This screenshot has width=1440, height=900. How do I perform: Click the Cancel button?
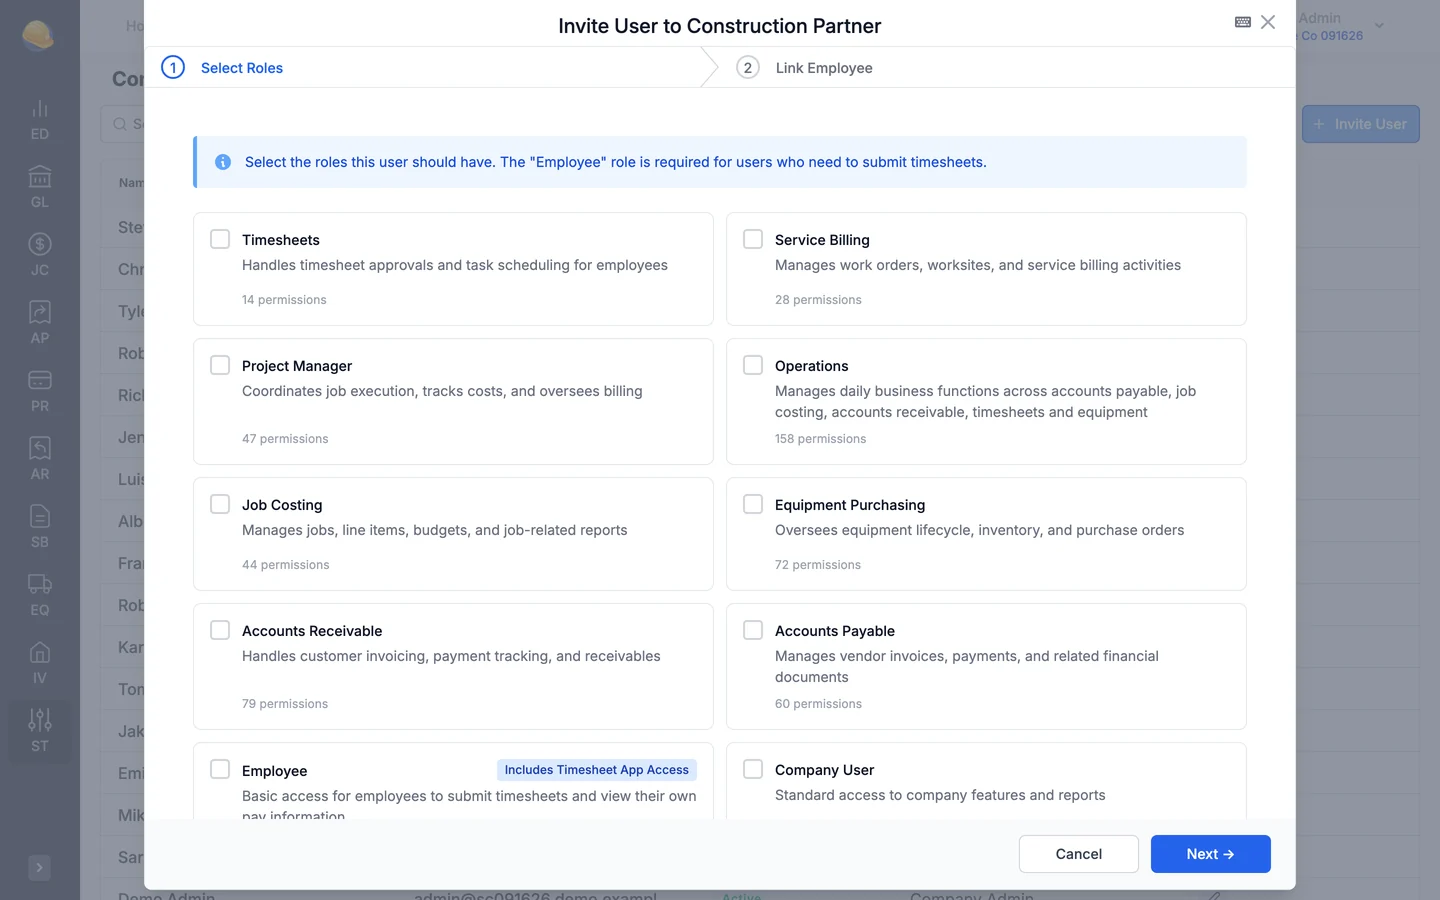tap(1079, 854)
